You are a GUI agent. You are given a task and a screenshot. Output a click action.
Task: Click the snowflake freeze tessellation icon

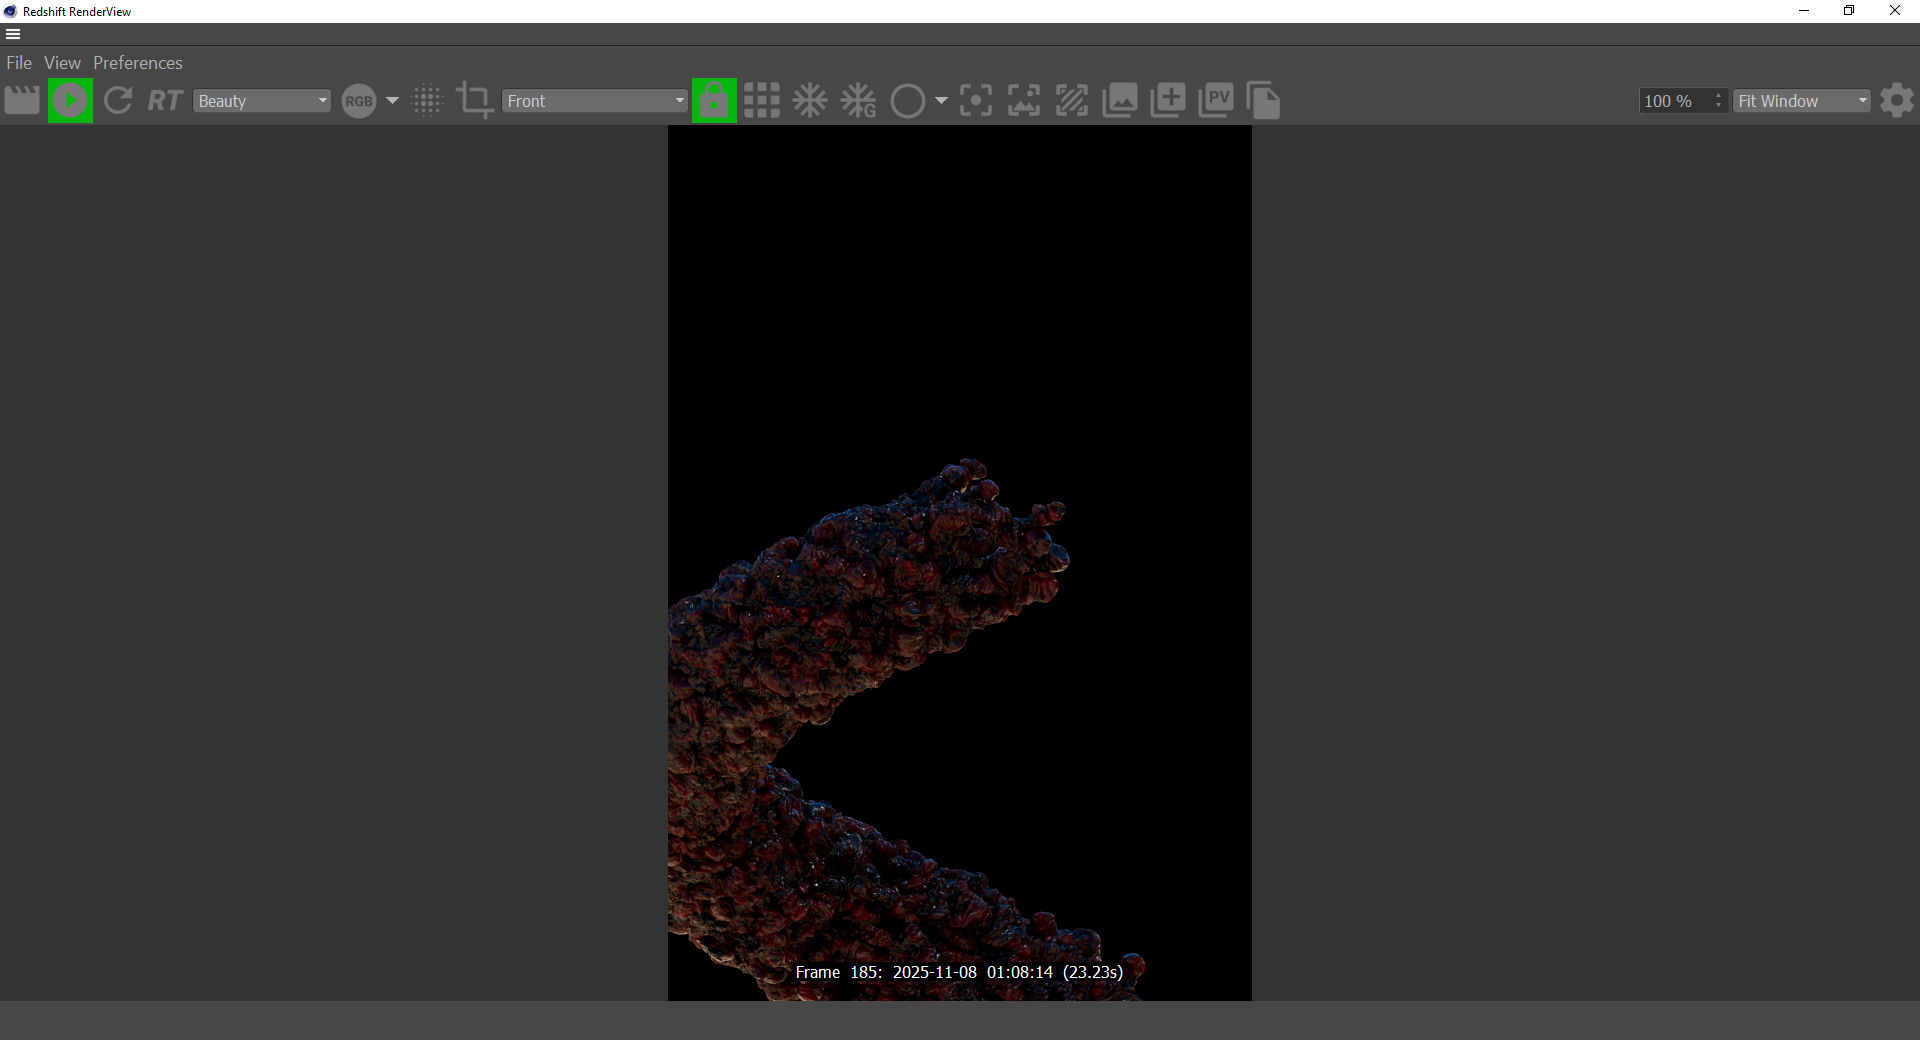810,101
